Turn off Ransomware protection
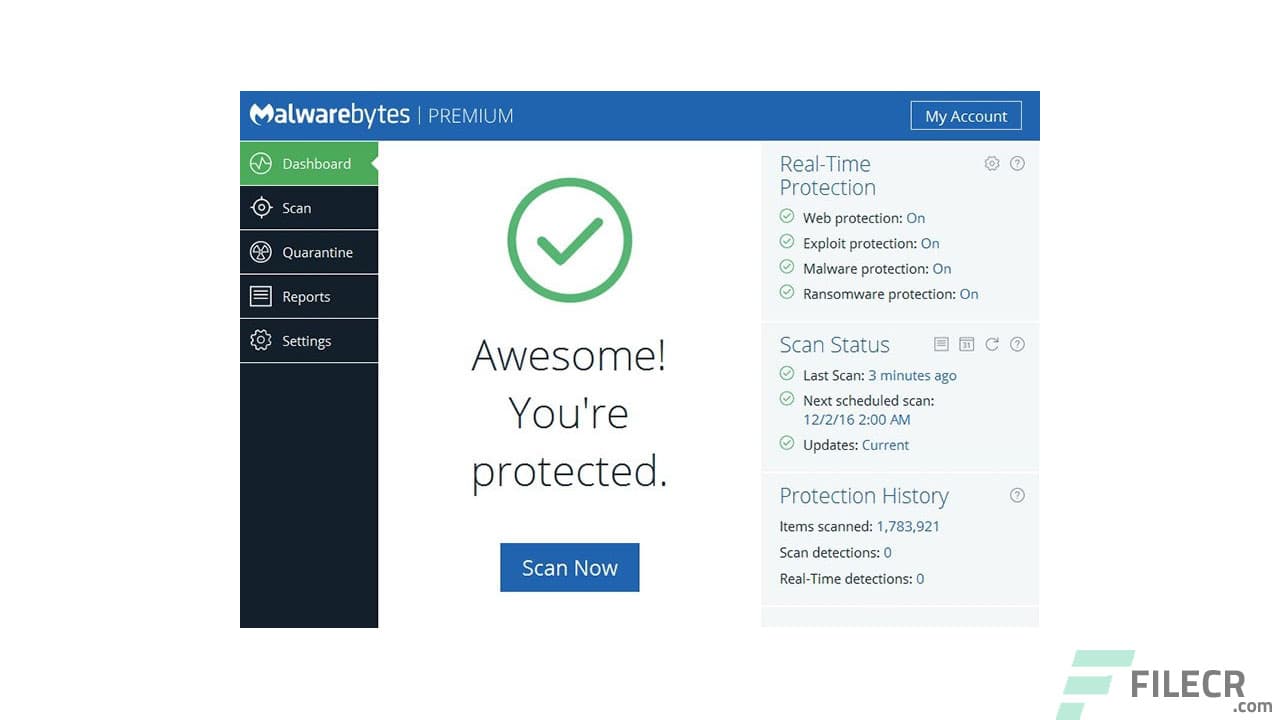This screenshot has height=720, width=1280. point(969,293)
